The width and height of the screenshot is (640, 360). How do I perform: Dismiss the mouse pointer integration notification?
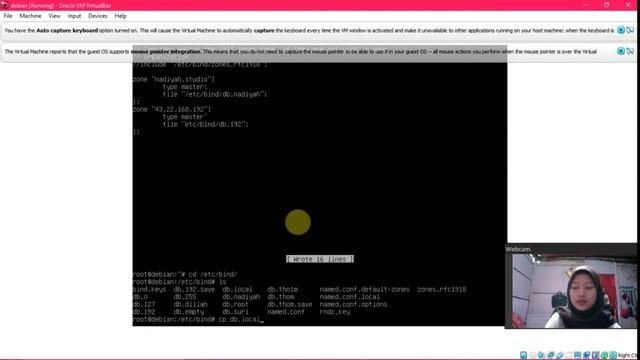click(621, 51)
